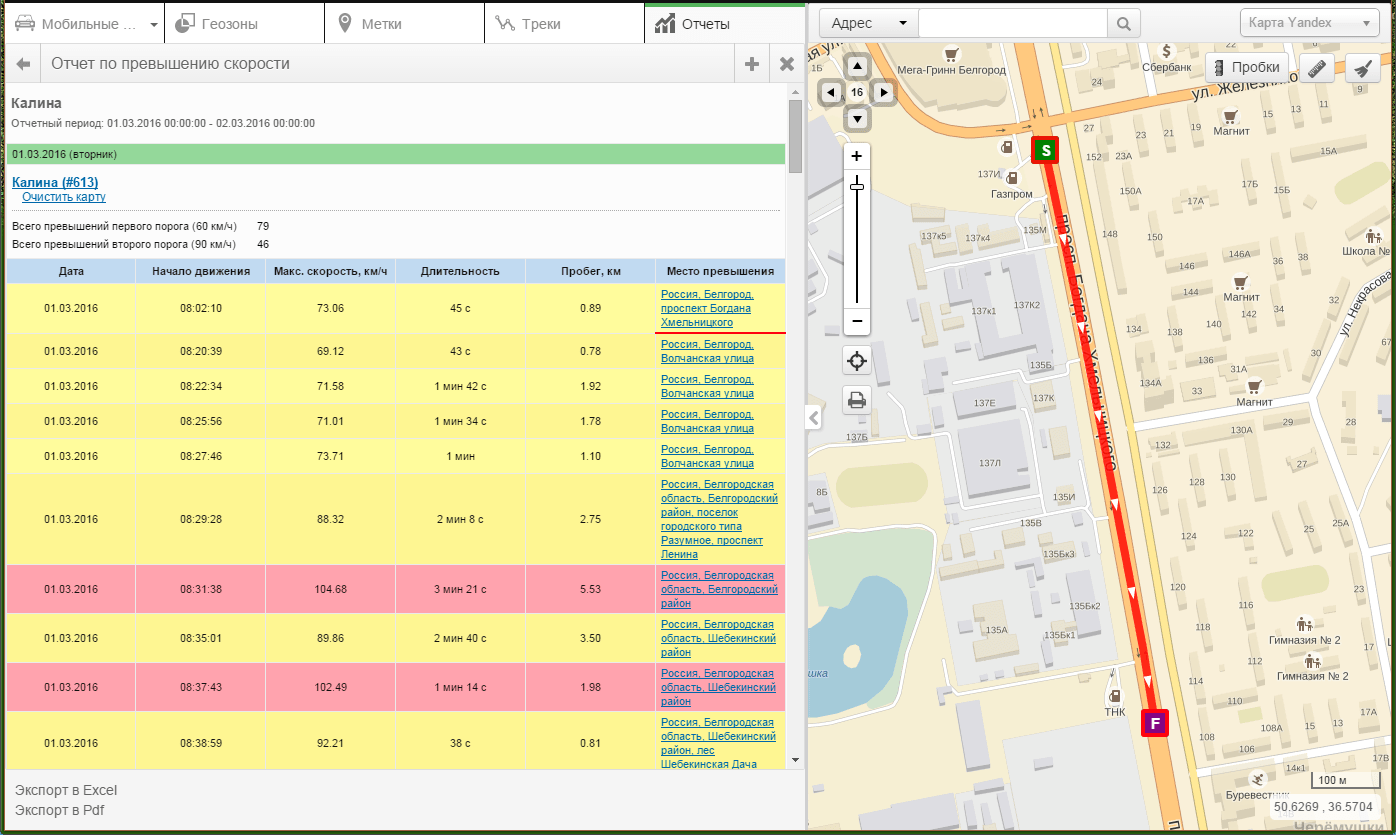
Task: Click the green S start marker
Action: (1045, 150)
